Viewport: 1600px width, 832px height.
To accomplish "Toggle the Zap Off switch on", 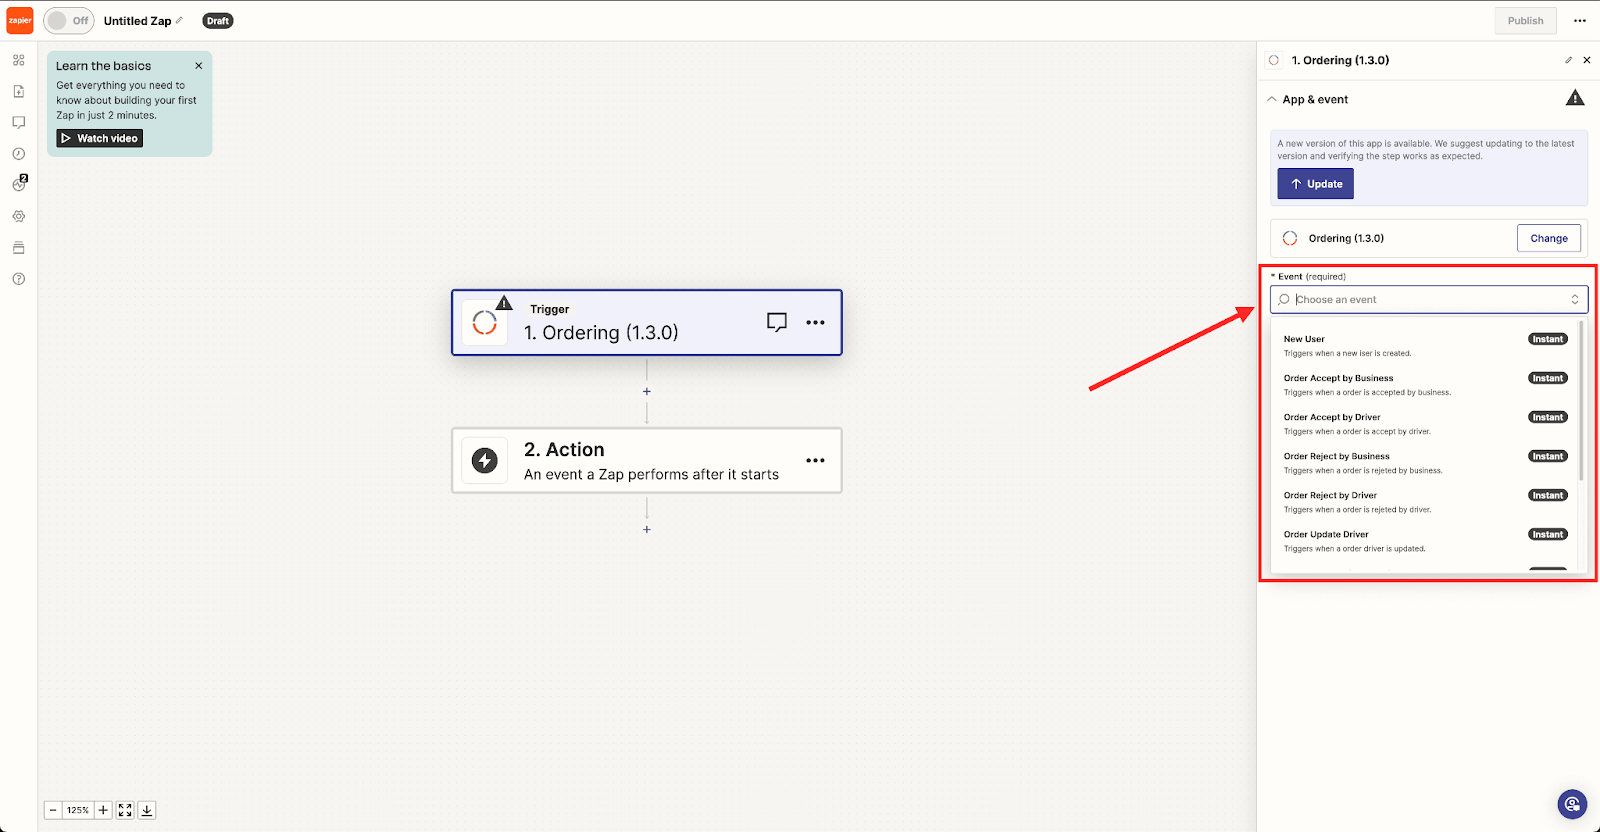I will click(x=68, y=20).
